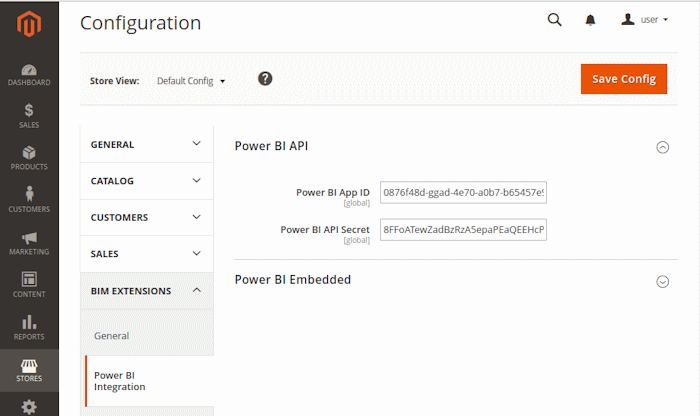Viewport: 700px width, 416px height.
Task: Click the Store View label
Action: (x=115, y=81)
